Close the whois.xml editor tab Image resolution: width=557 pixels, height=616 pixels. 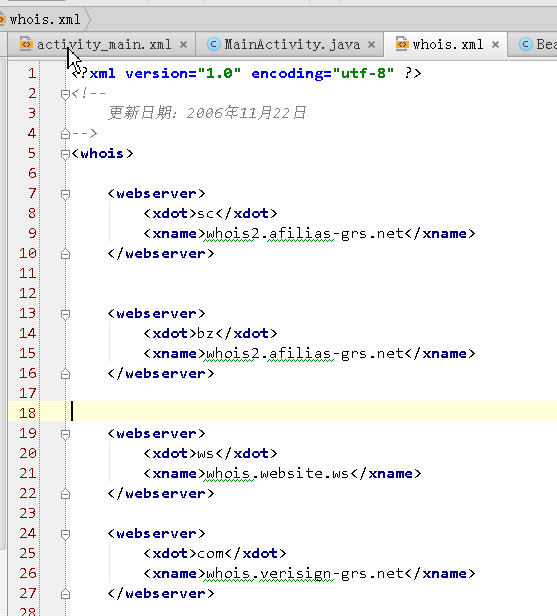[x=496, y=45]
